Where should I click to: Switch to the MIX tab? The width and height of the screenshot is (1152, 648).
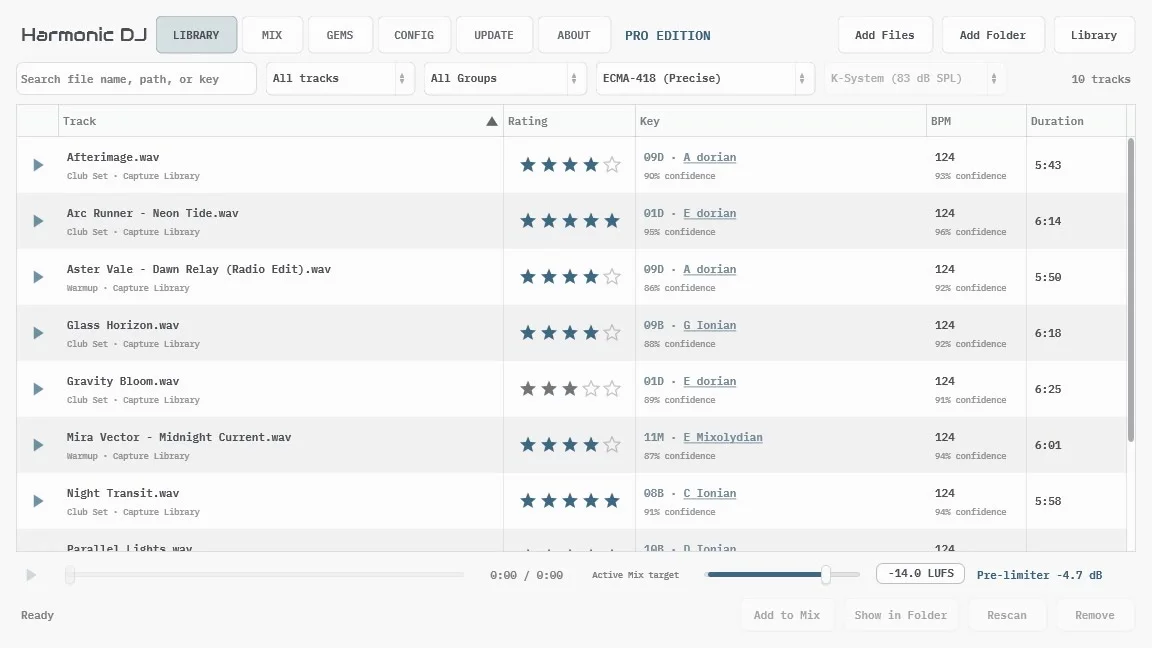coord(272,35)
